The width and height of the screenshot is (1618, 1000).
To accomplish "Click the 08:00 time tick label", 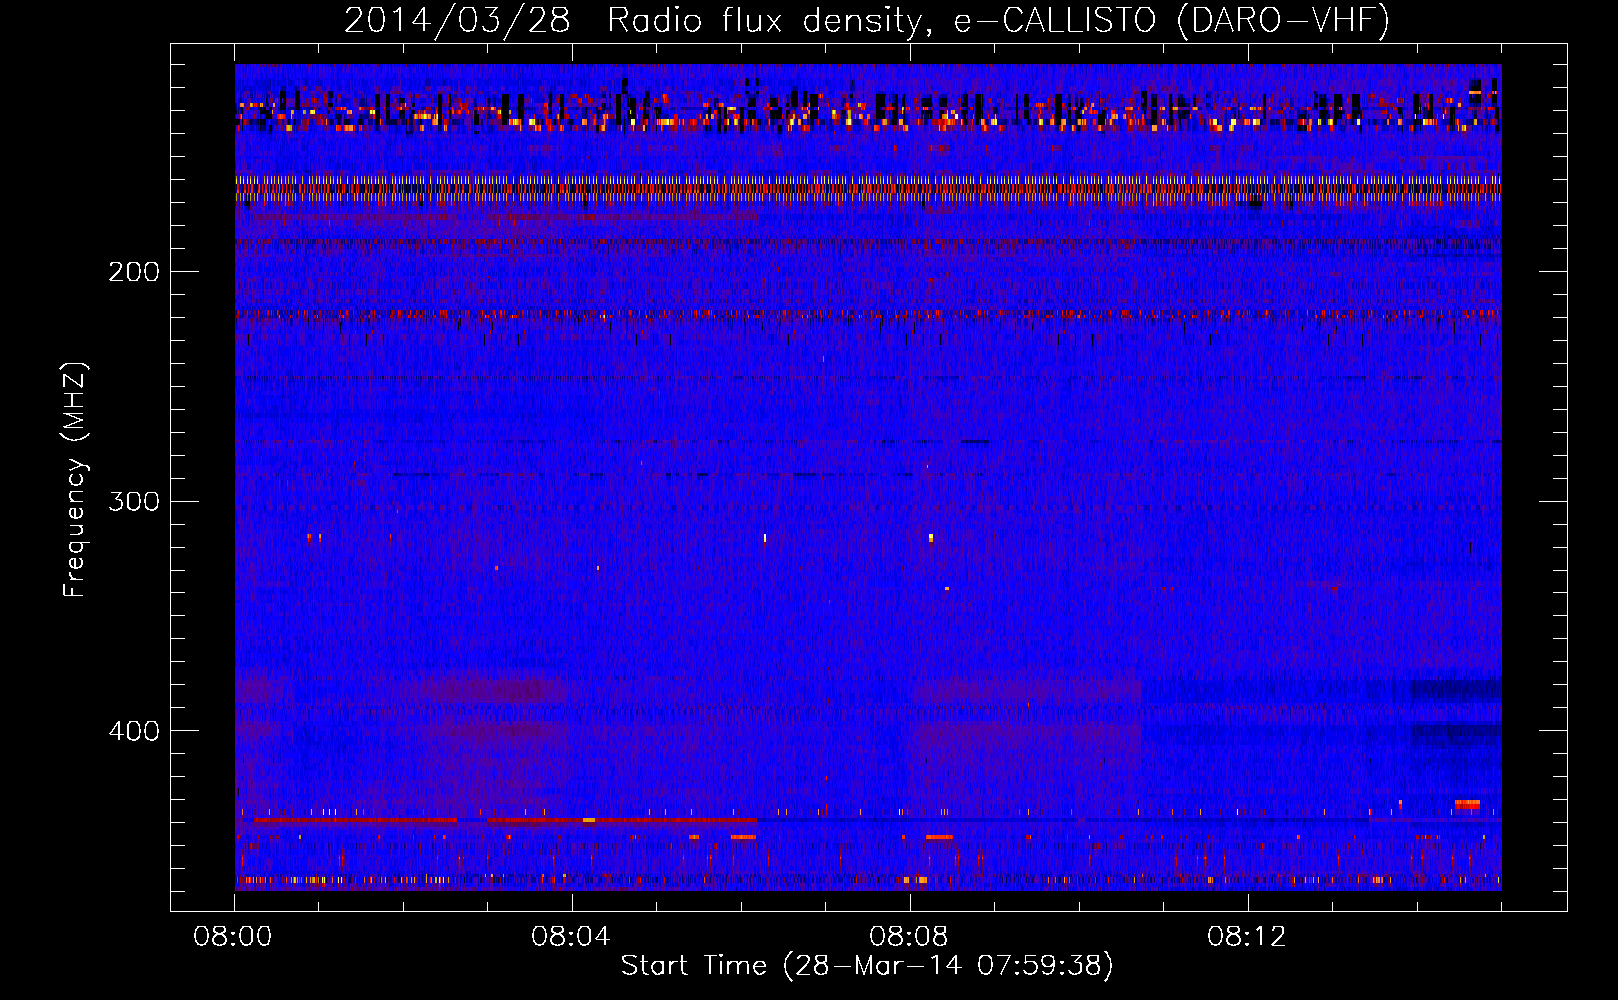I will click(x=233, y=937).
